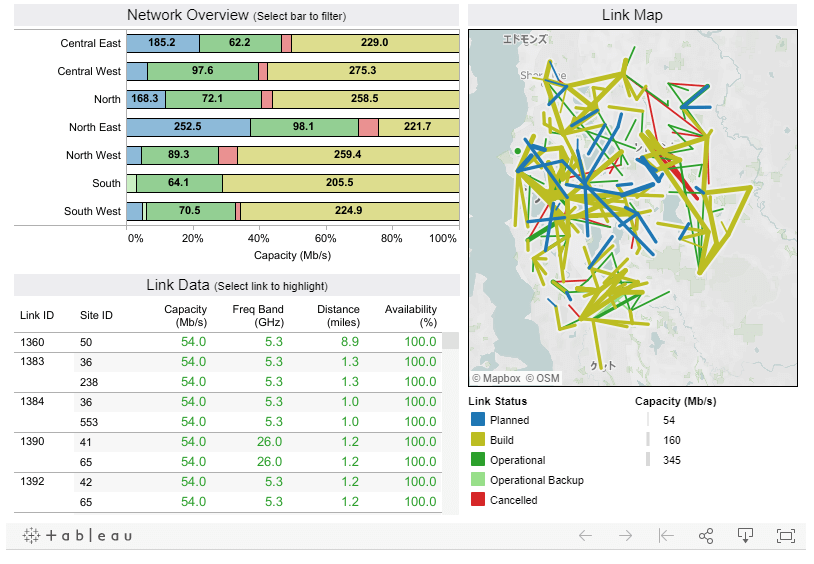Click the Undo arrow in Tableau toolbar
This screenshot has width=814, height=564.
point(585,535)
